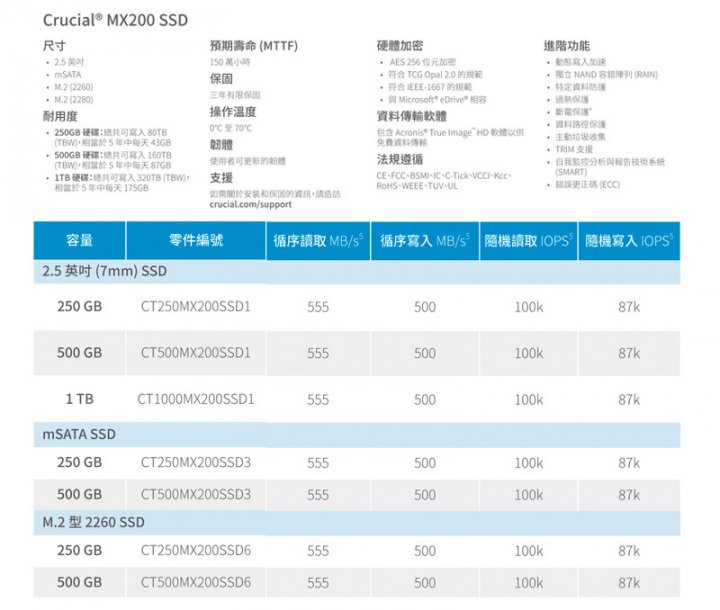Click 250 GB in the CT250MX200SSD6 row

[79, 551]
